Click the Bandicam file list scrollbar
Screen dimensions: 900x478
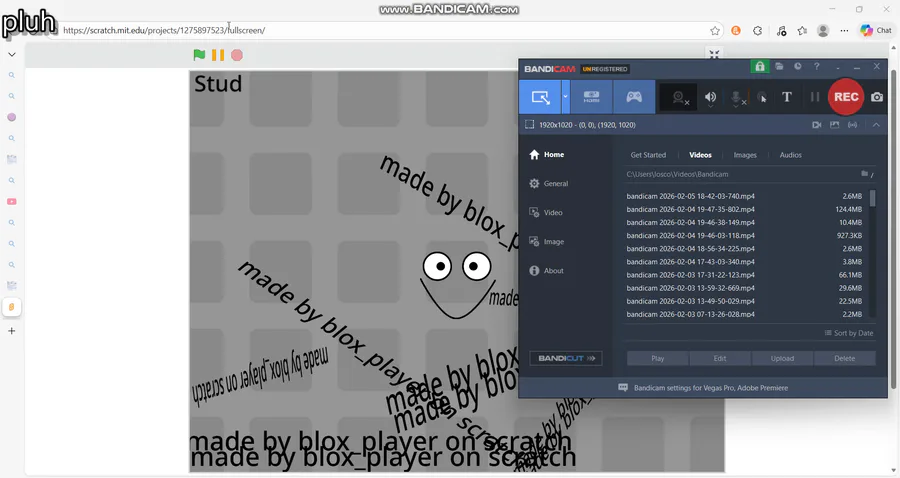[x=872, y=198]
